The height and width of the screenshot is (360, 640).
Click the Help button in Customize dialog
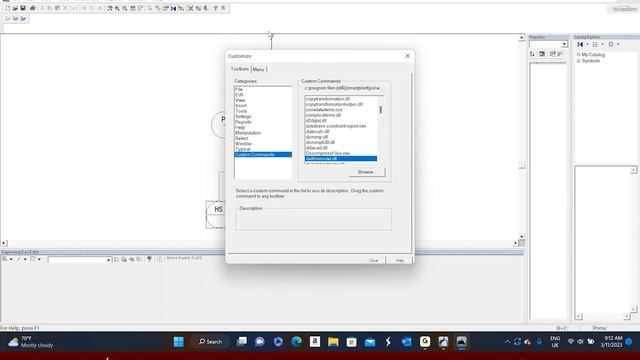[x=400, y=260]
